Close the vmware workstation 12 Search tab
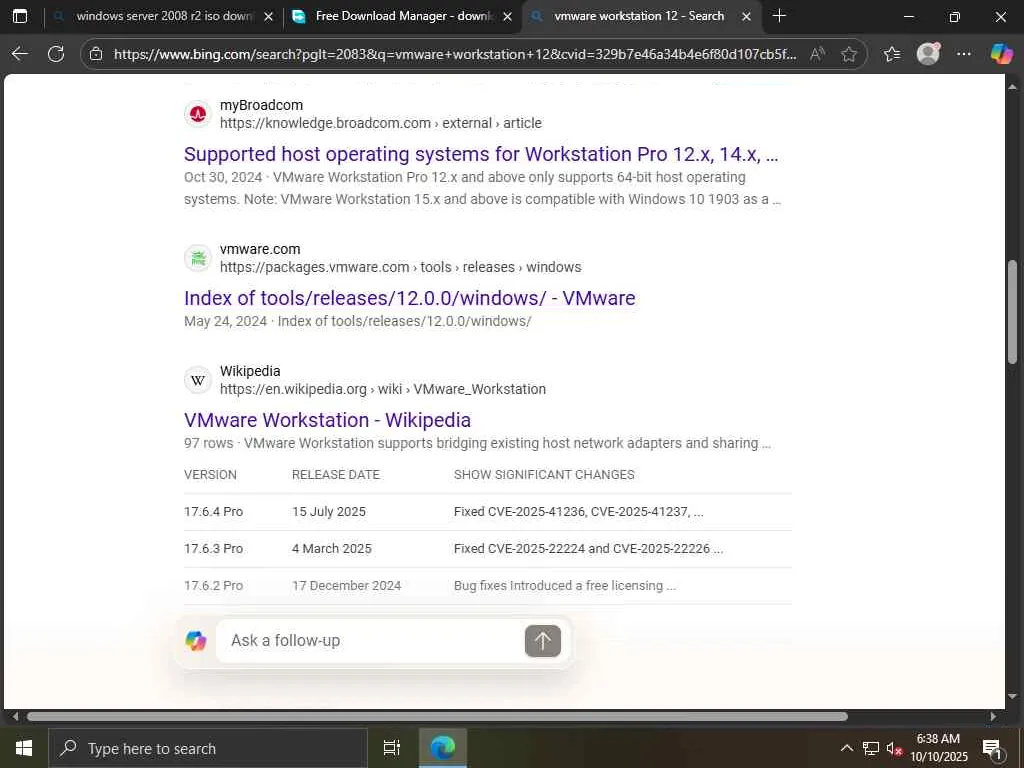This screenshot has width=1024, height=768. pyautogui.click(x=746, y=17)
